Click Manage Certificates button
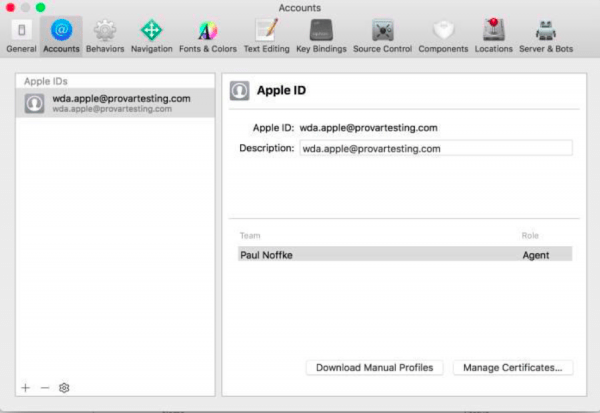This screenshot has height=413, width=600. click(513, 368)
